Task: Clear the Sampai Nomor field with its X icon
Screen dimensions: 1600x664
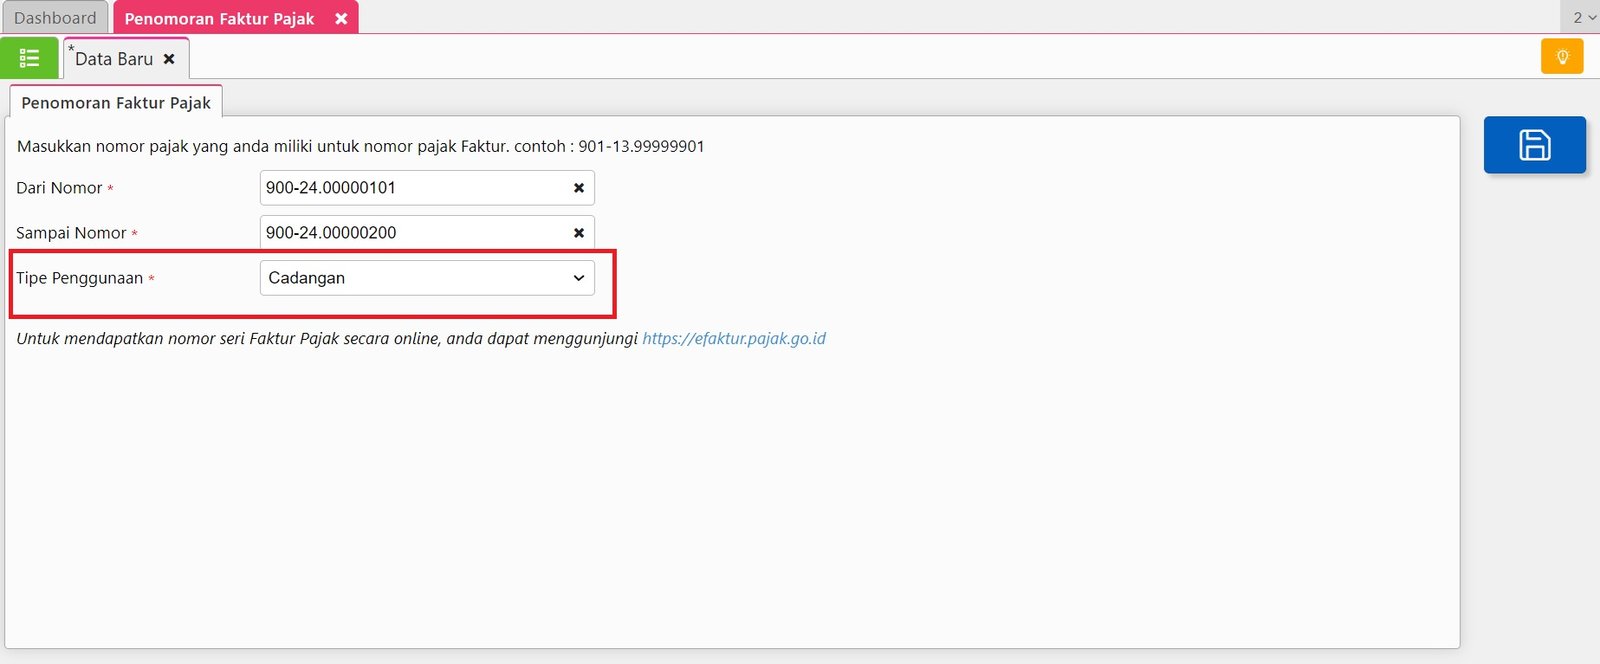Action: point(578,233)
